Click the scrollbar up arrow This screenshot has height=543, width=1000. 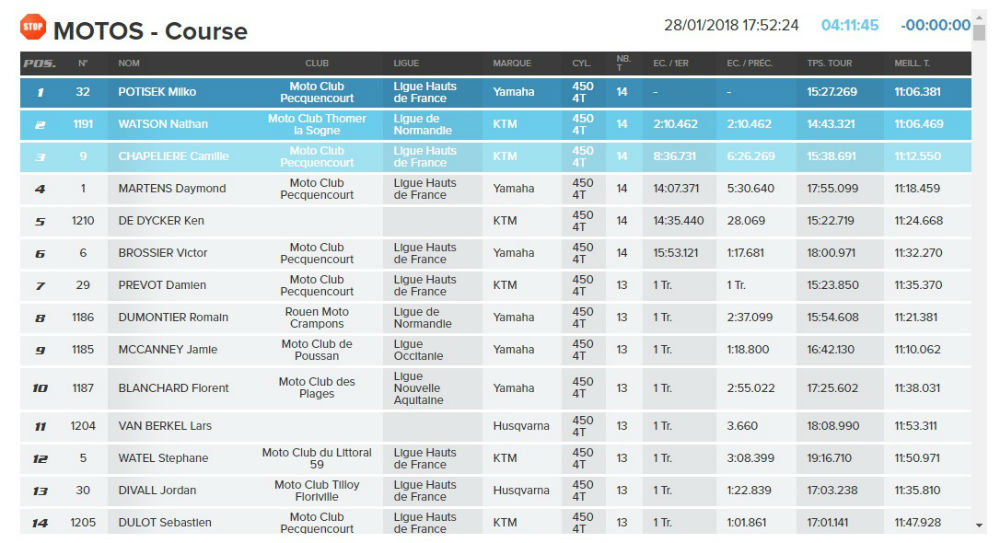pos(979,32)
